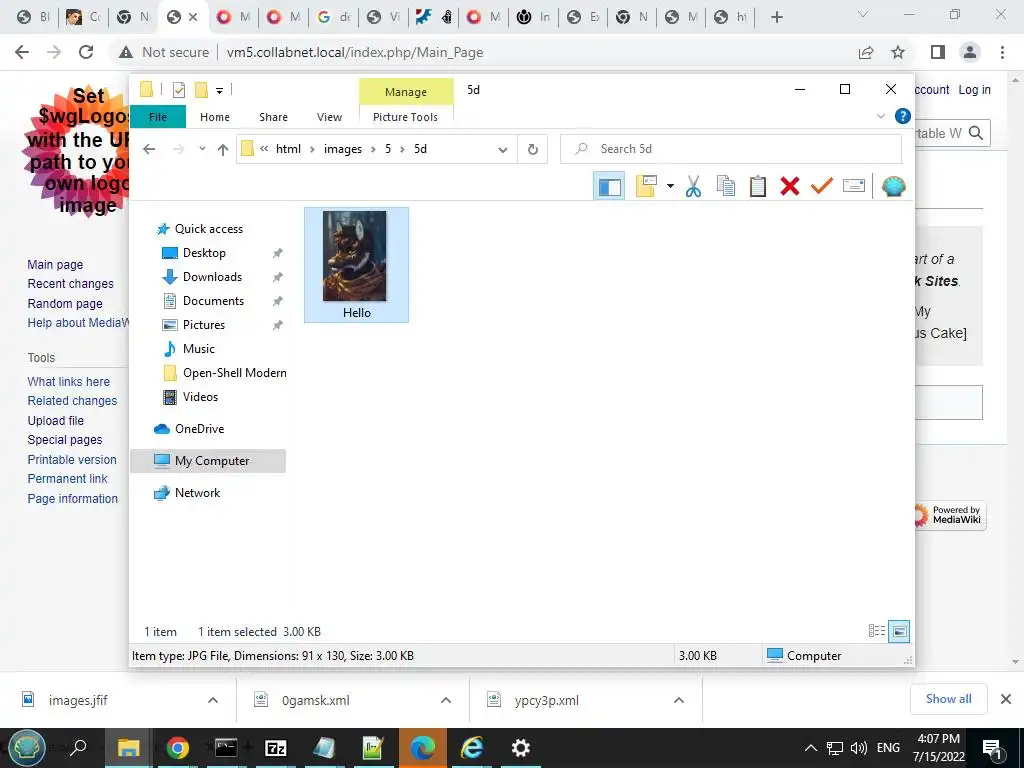The width and height of the screenshot is (1024, 768).
Task: Open Upload file wiki link
Action: coord(56,421)
